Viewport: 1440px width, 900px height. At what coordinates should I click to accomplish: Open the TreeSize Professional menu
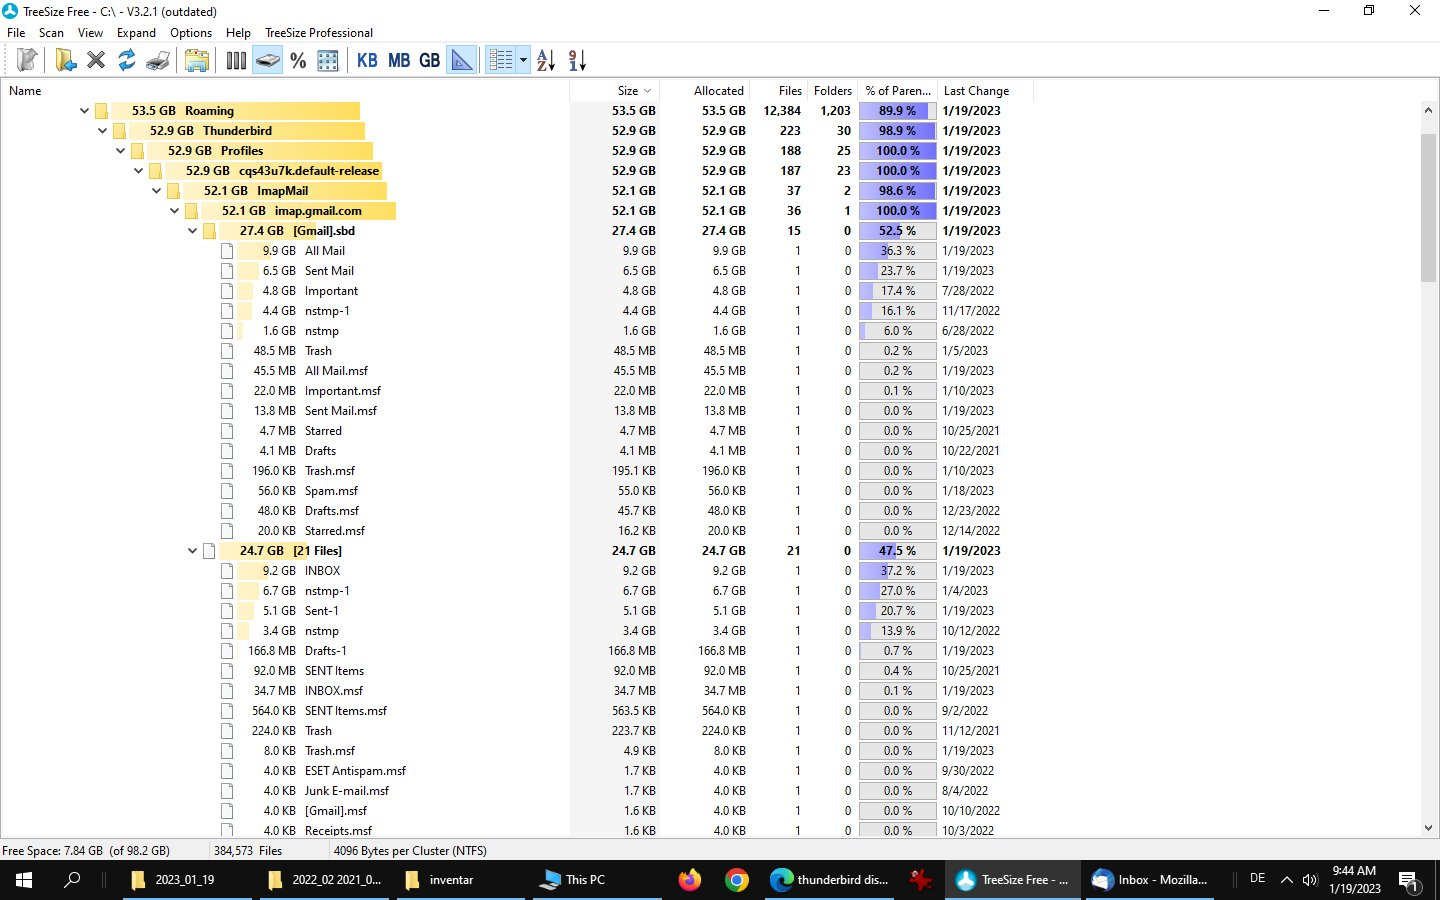tap(319, 33)
